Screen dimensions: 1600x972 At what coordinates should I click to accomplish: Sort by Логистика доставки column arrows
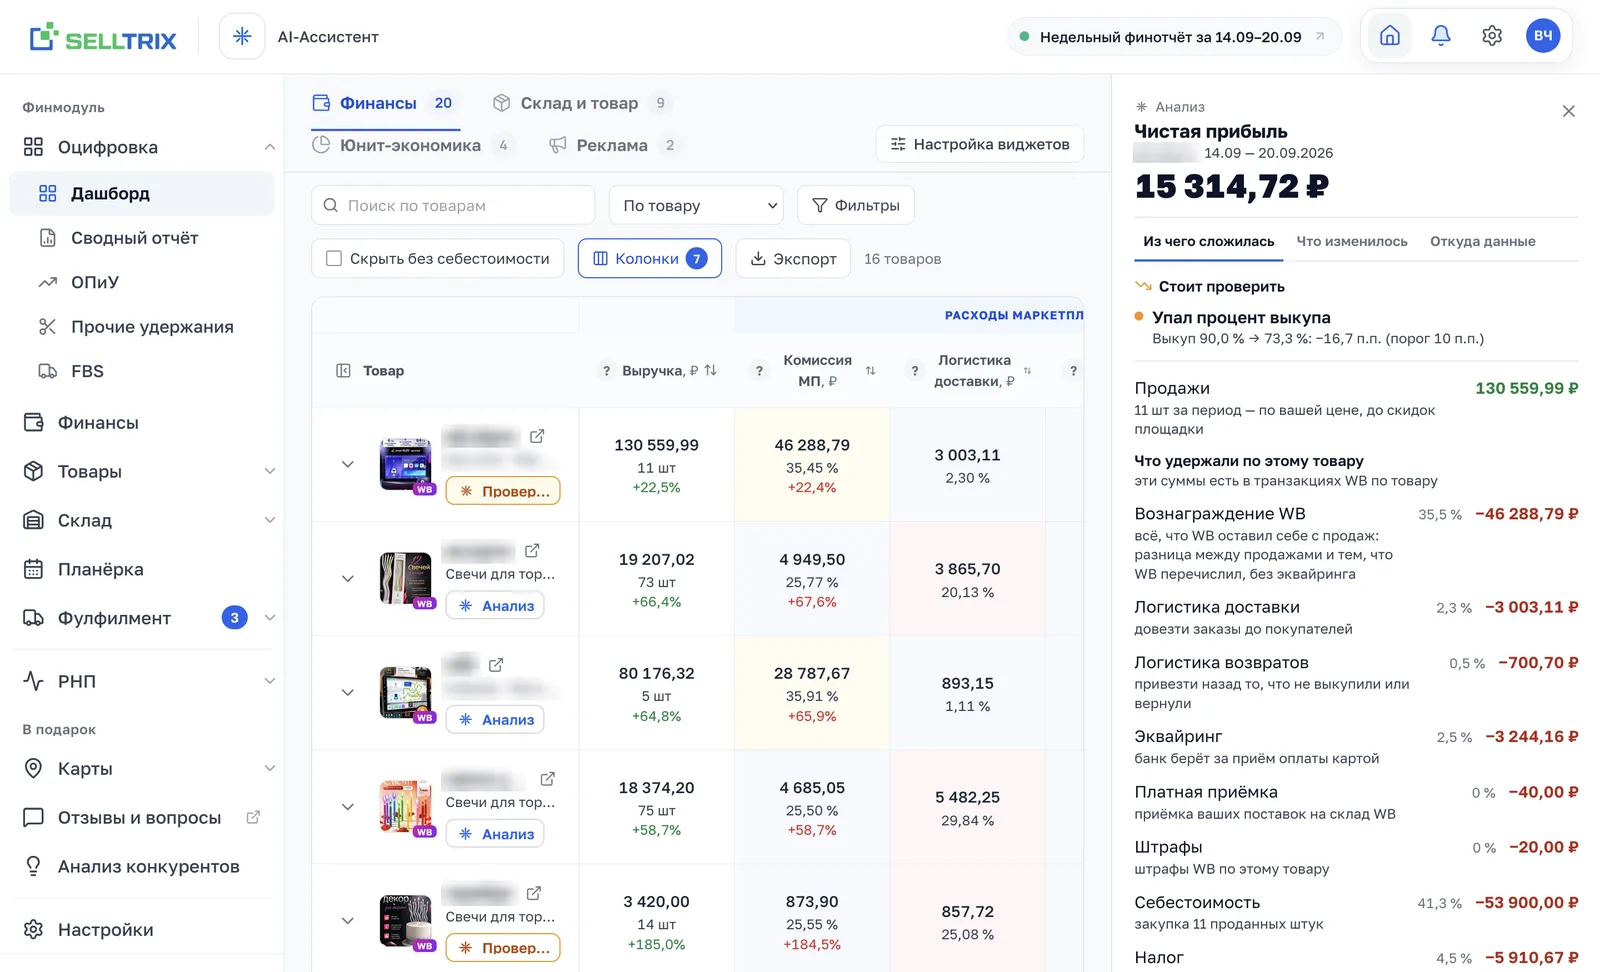click(x=1027, y=371)
